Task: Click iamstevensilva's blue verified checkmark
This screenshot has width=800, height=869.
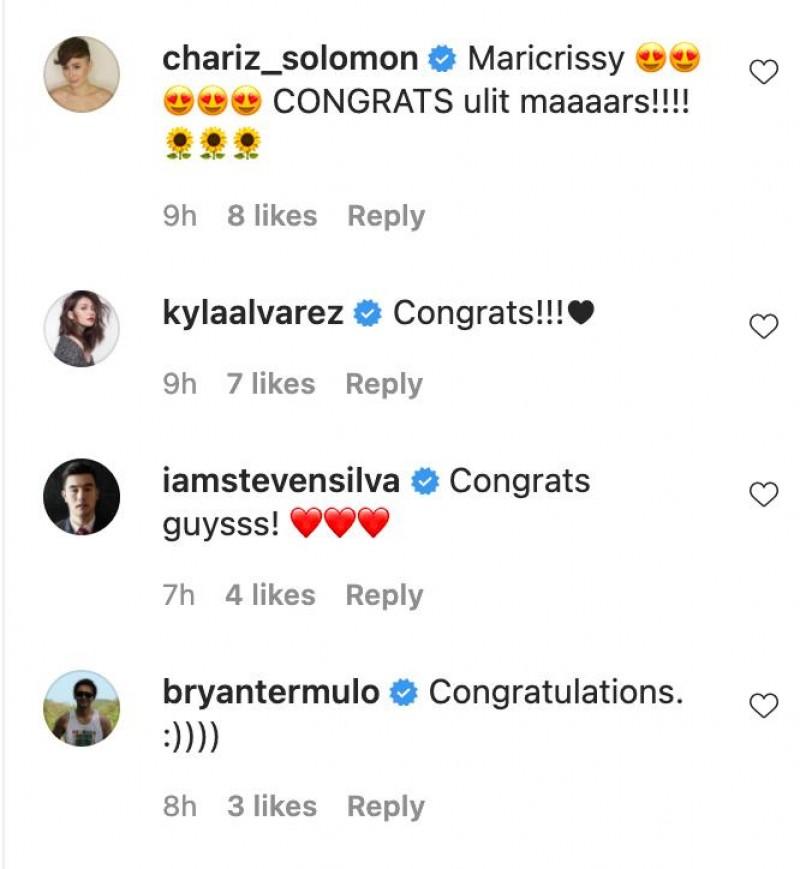Action: coord(425,482)
